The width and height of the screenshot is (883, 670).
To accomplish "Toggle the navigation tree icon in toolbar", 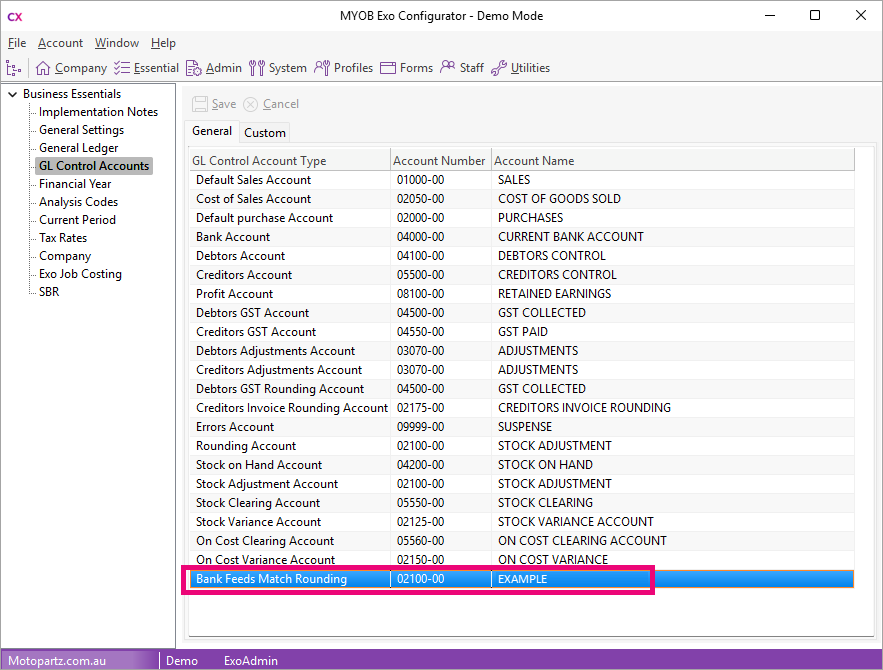I will [x=14, y=68].
